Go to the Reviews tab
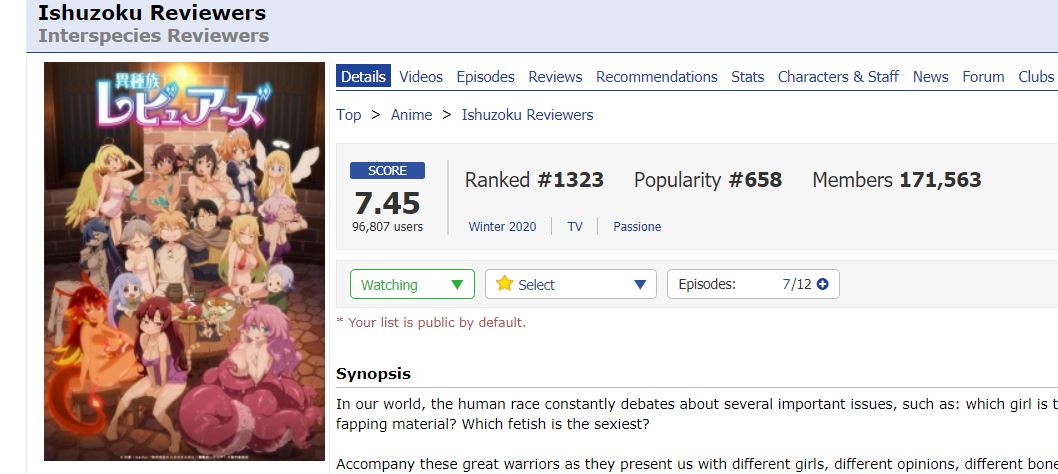1058x474 pixels. tap(555, 77)
